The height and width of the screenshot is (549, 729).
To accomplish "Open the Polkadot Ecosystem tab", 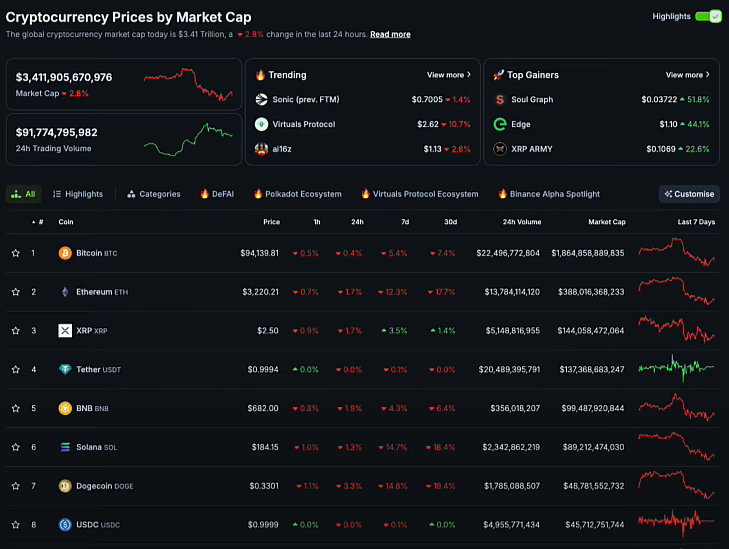I will [297, 194].
